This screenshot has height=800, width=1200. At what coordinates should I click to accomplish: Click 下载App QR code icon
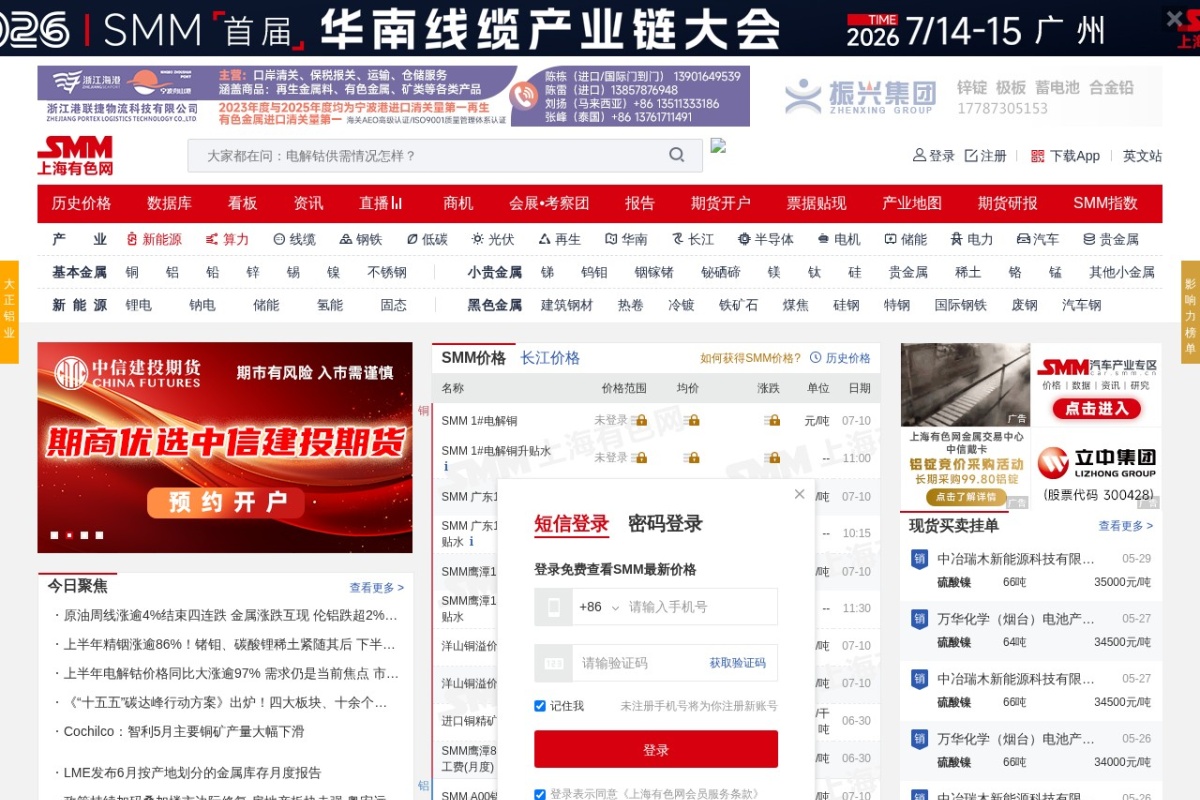coord(1038,156)
